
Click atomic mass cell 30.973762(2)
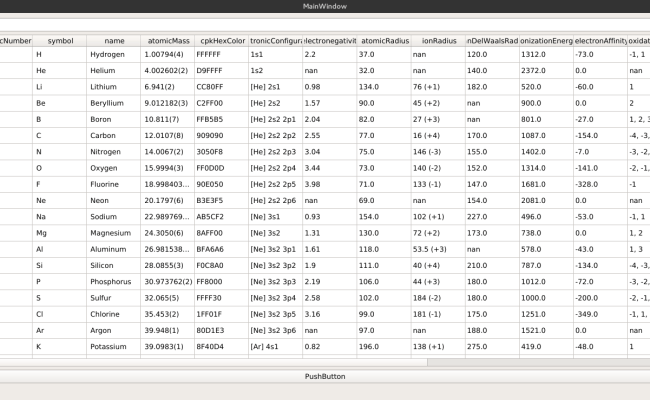click(x=167, y=281)
